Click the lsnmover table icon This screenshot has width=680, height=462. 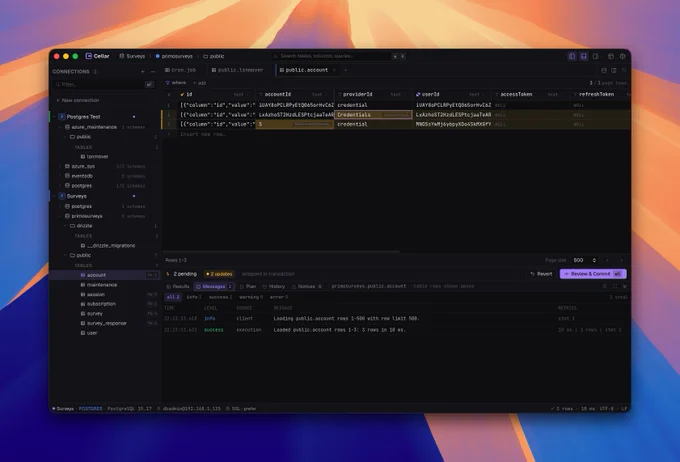[83, 157]
